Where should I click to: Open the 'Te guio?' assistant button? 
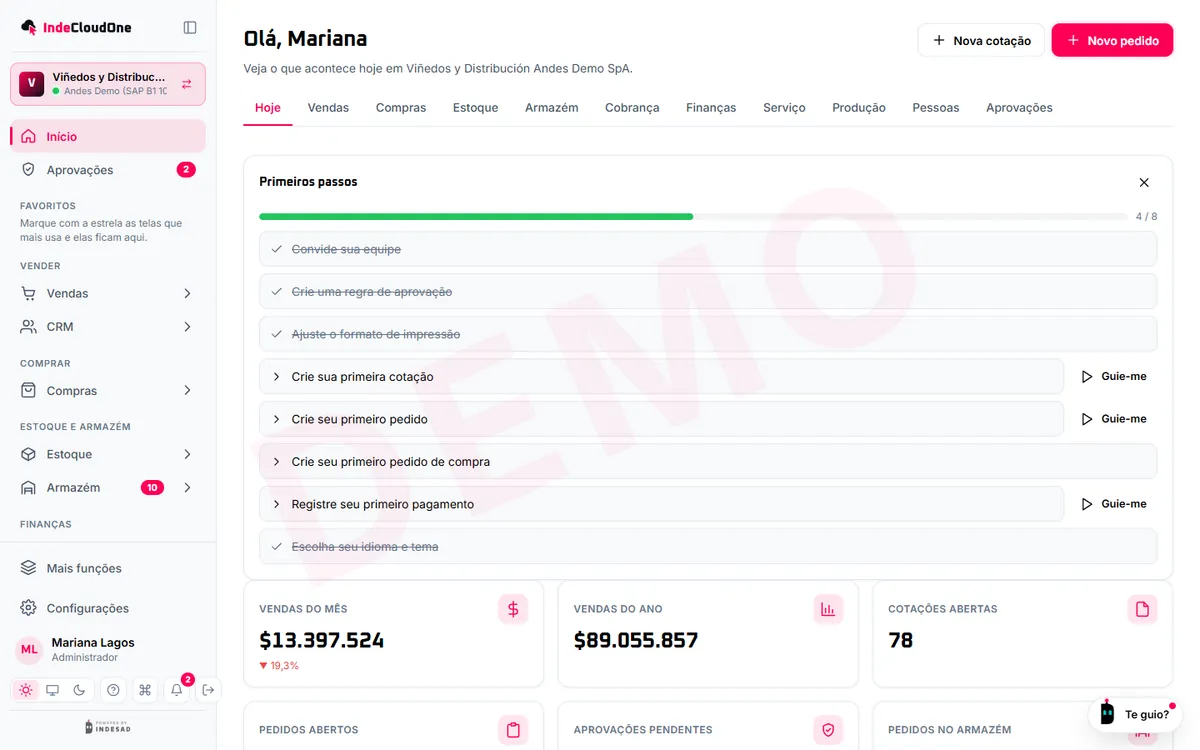pyautogui.click(x=1135, y=714)
